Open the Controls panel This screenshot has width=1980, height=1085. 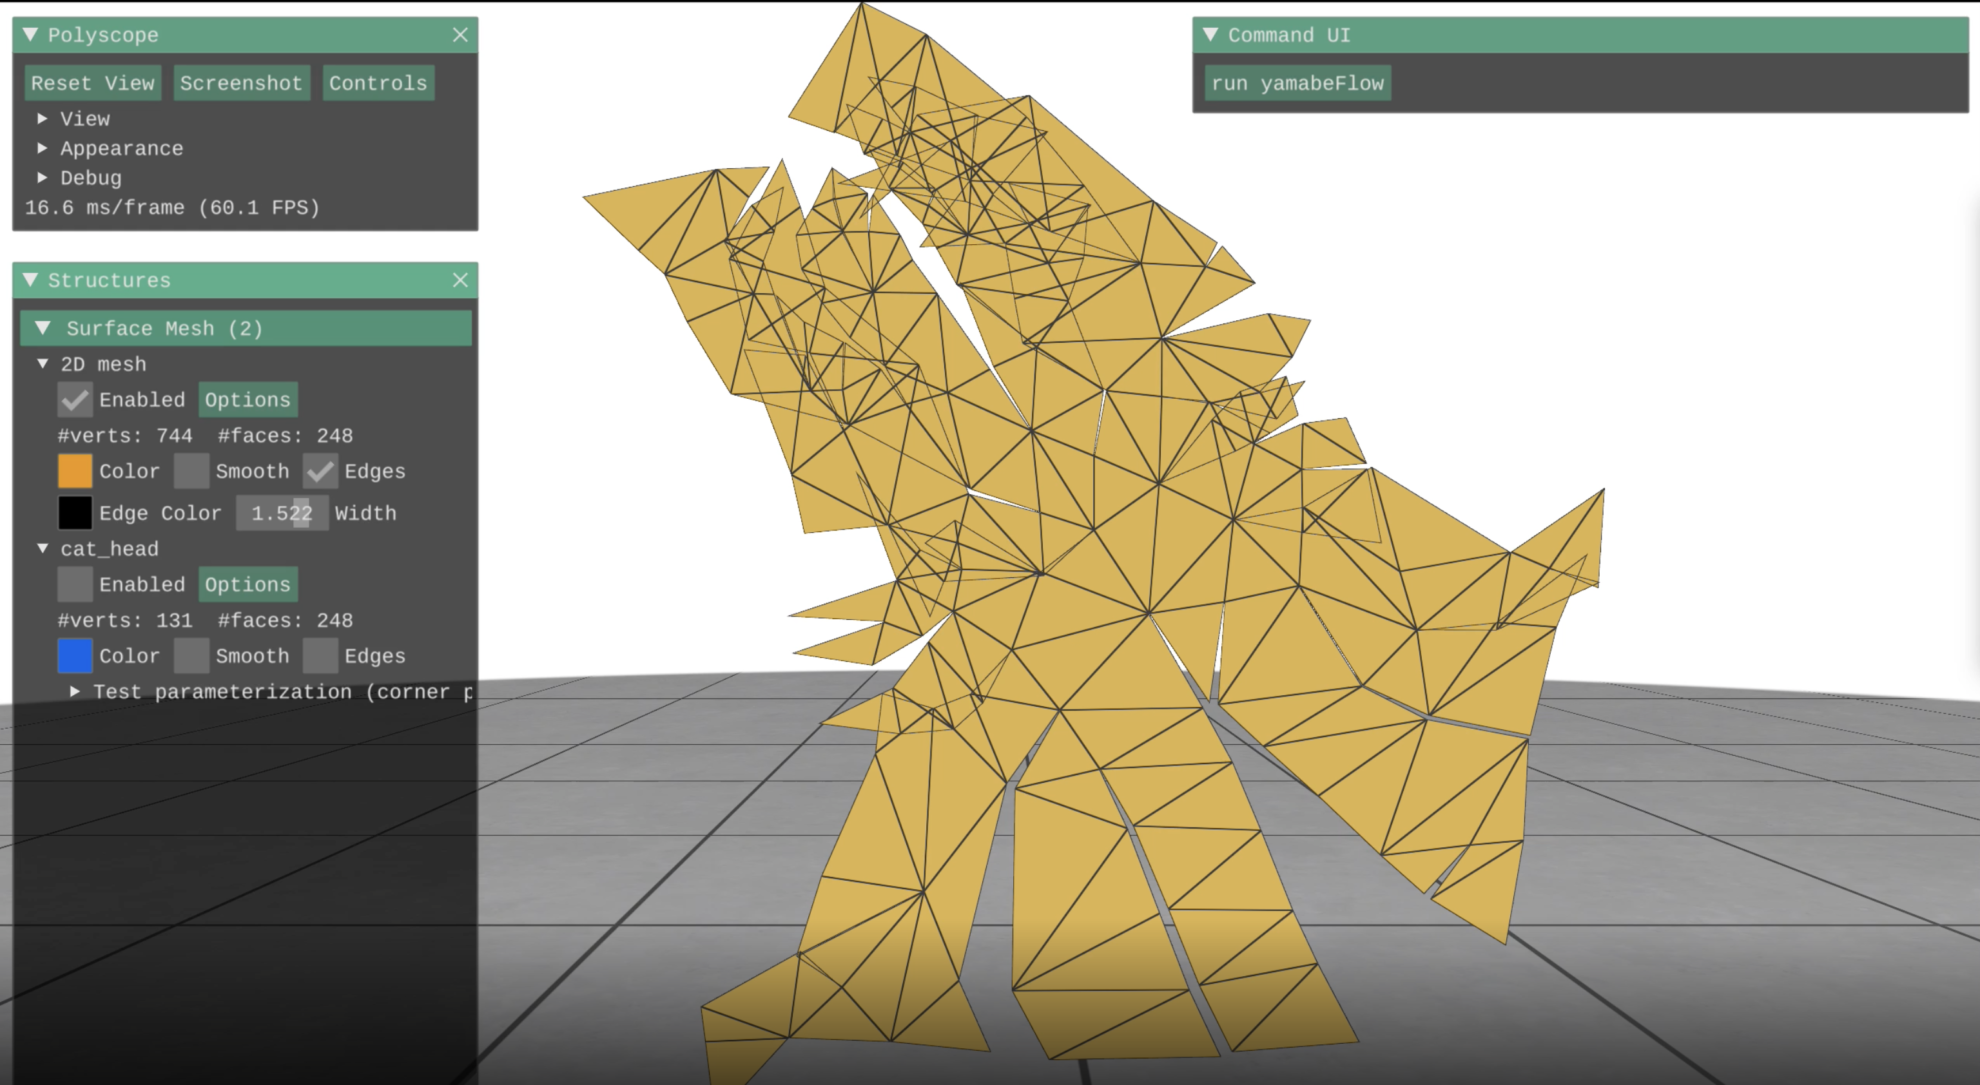pos(378,83)
